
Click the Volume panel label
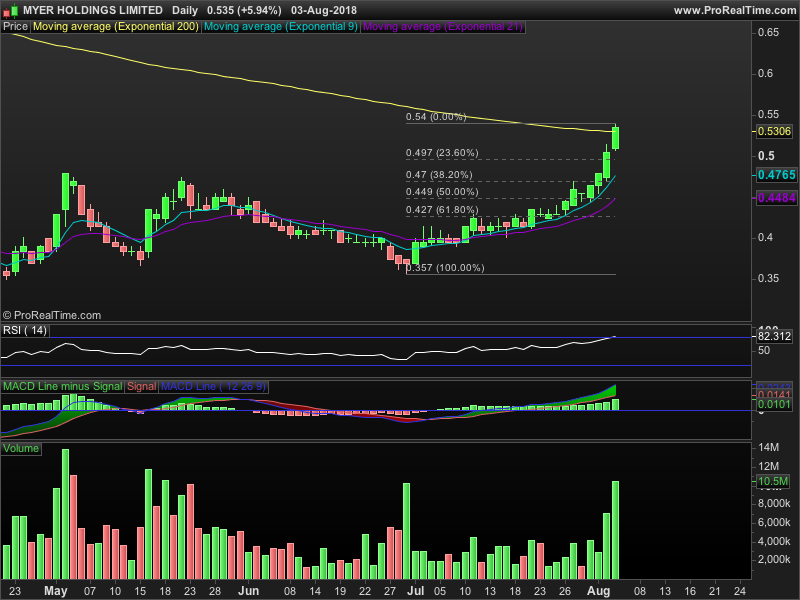click(21, 448)
